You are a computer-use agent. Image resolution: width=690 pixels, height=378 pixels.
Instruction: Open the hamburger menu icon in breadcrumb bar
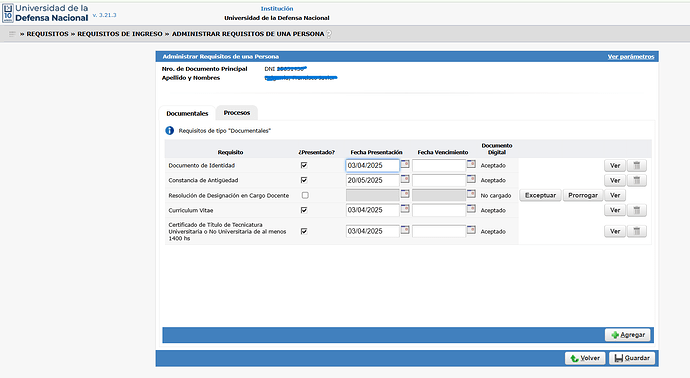[12, 34]
